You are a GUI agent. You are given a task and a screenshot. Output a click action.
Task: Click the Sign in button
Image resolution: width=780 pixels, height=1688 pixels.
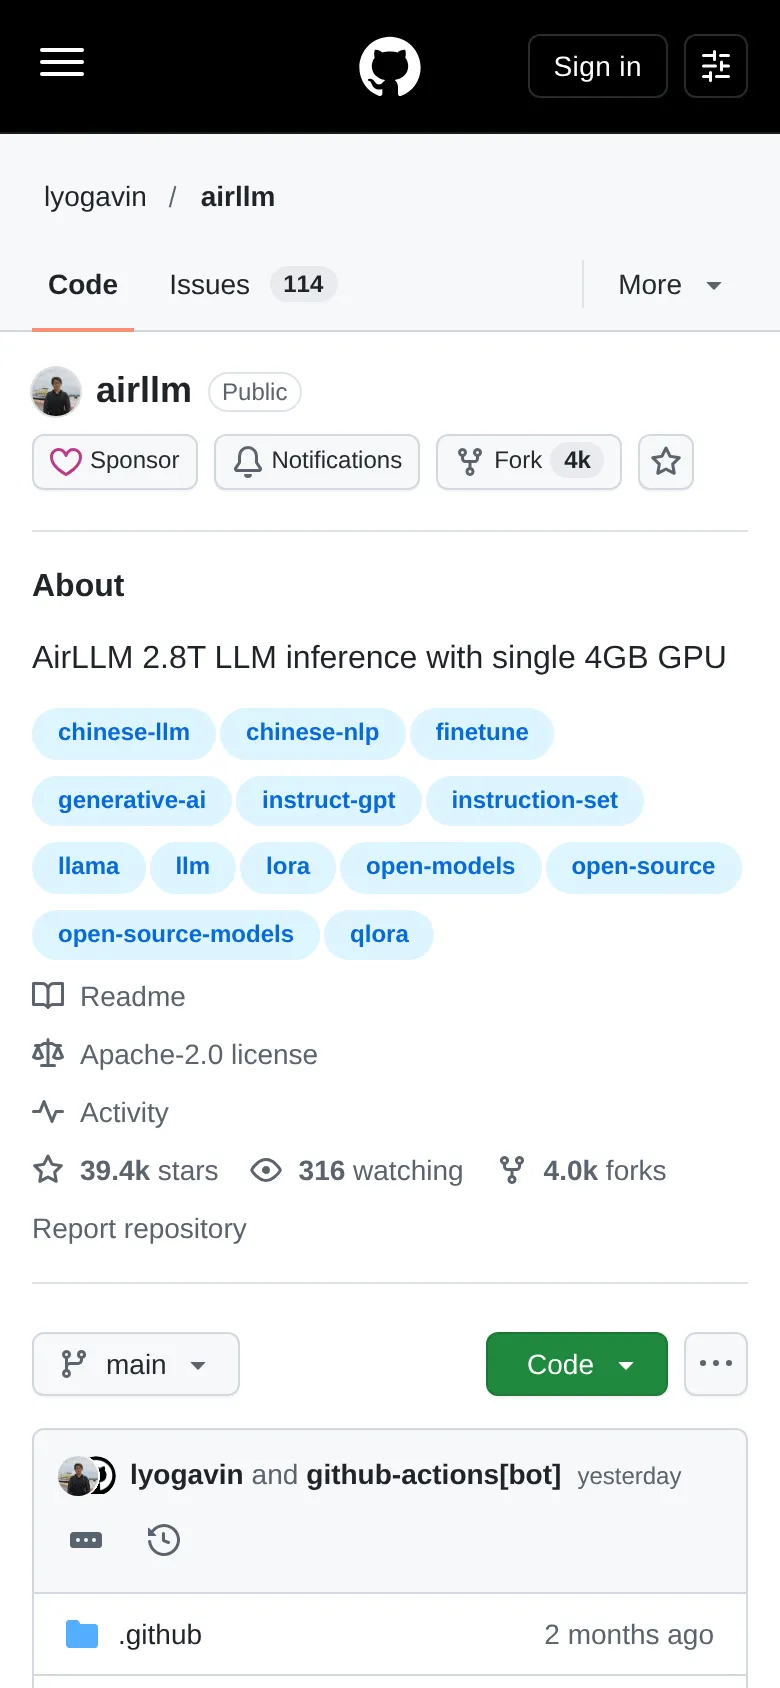598,66
